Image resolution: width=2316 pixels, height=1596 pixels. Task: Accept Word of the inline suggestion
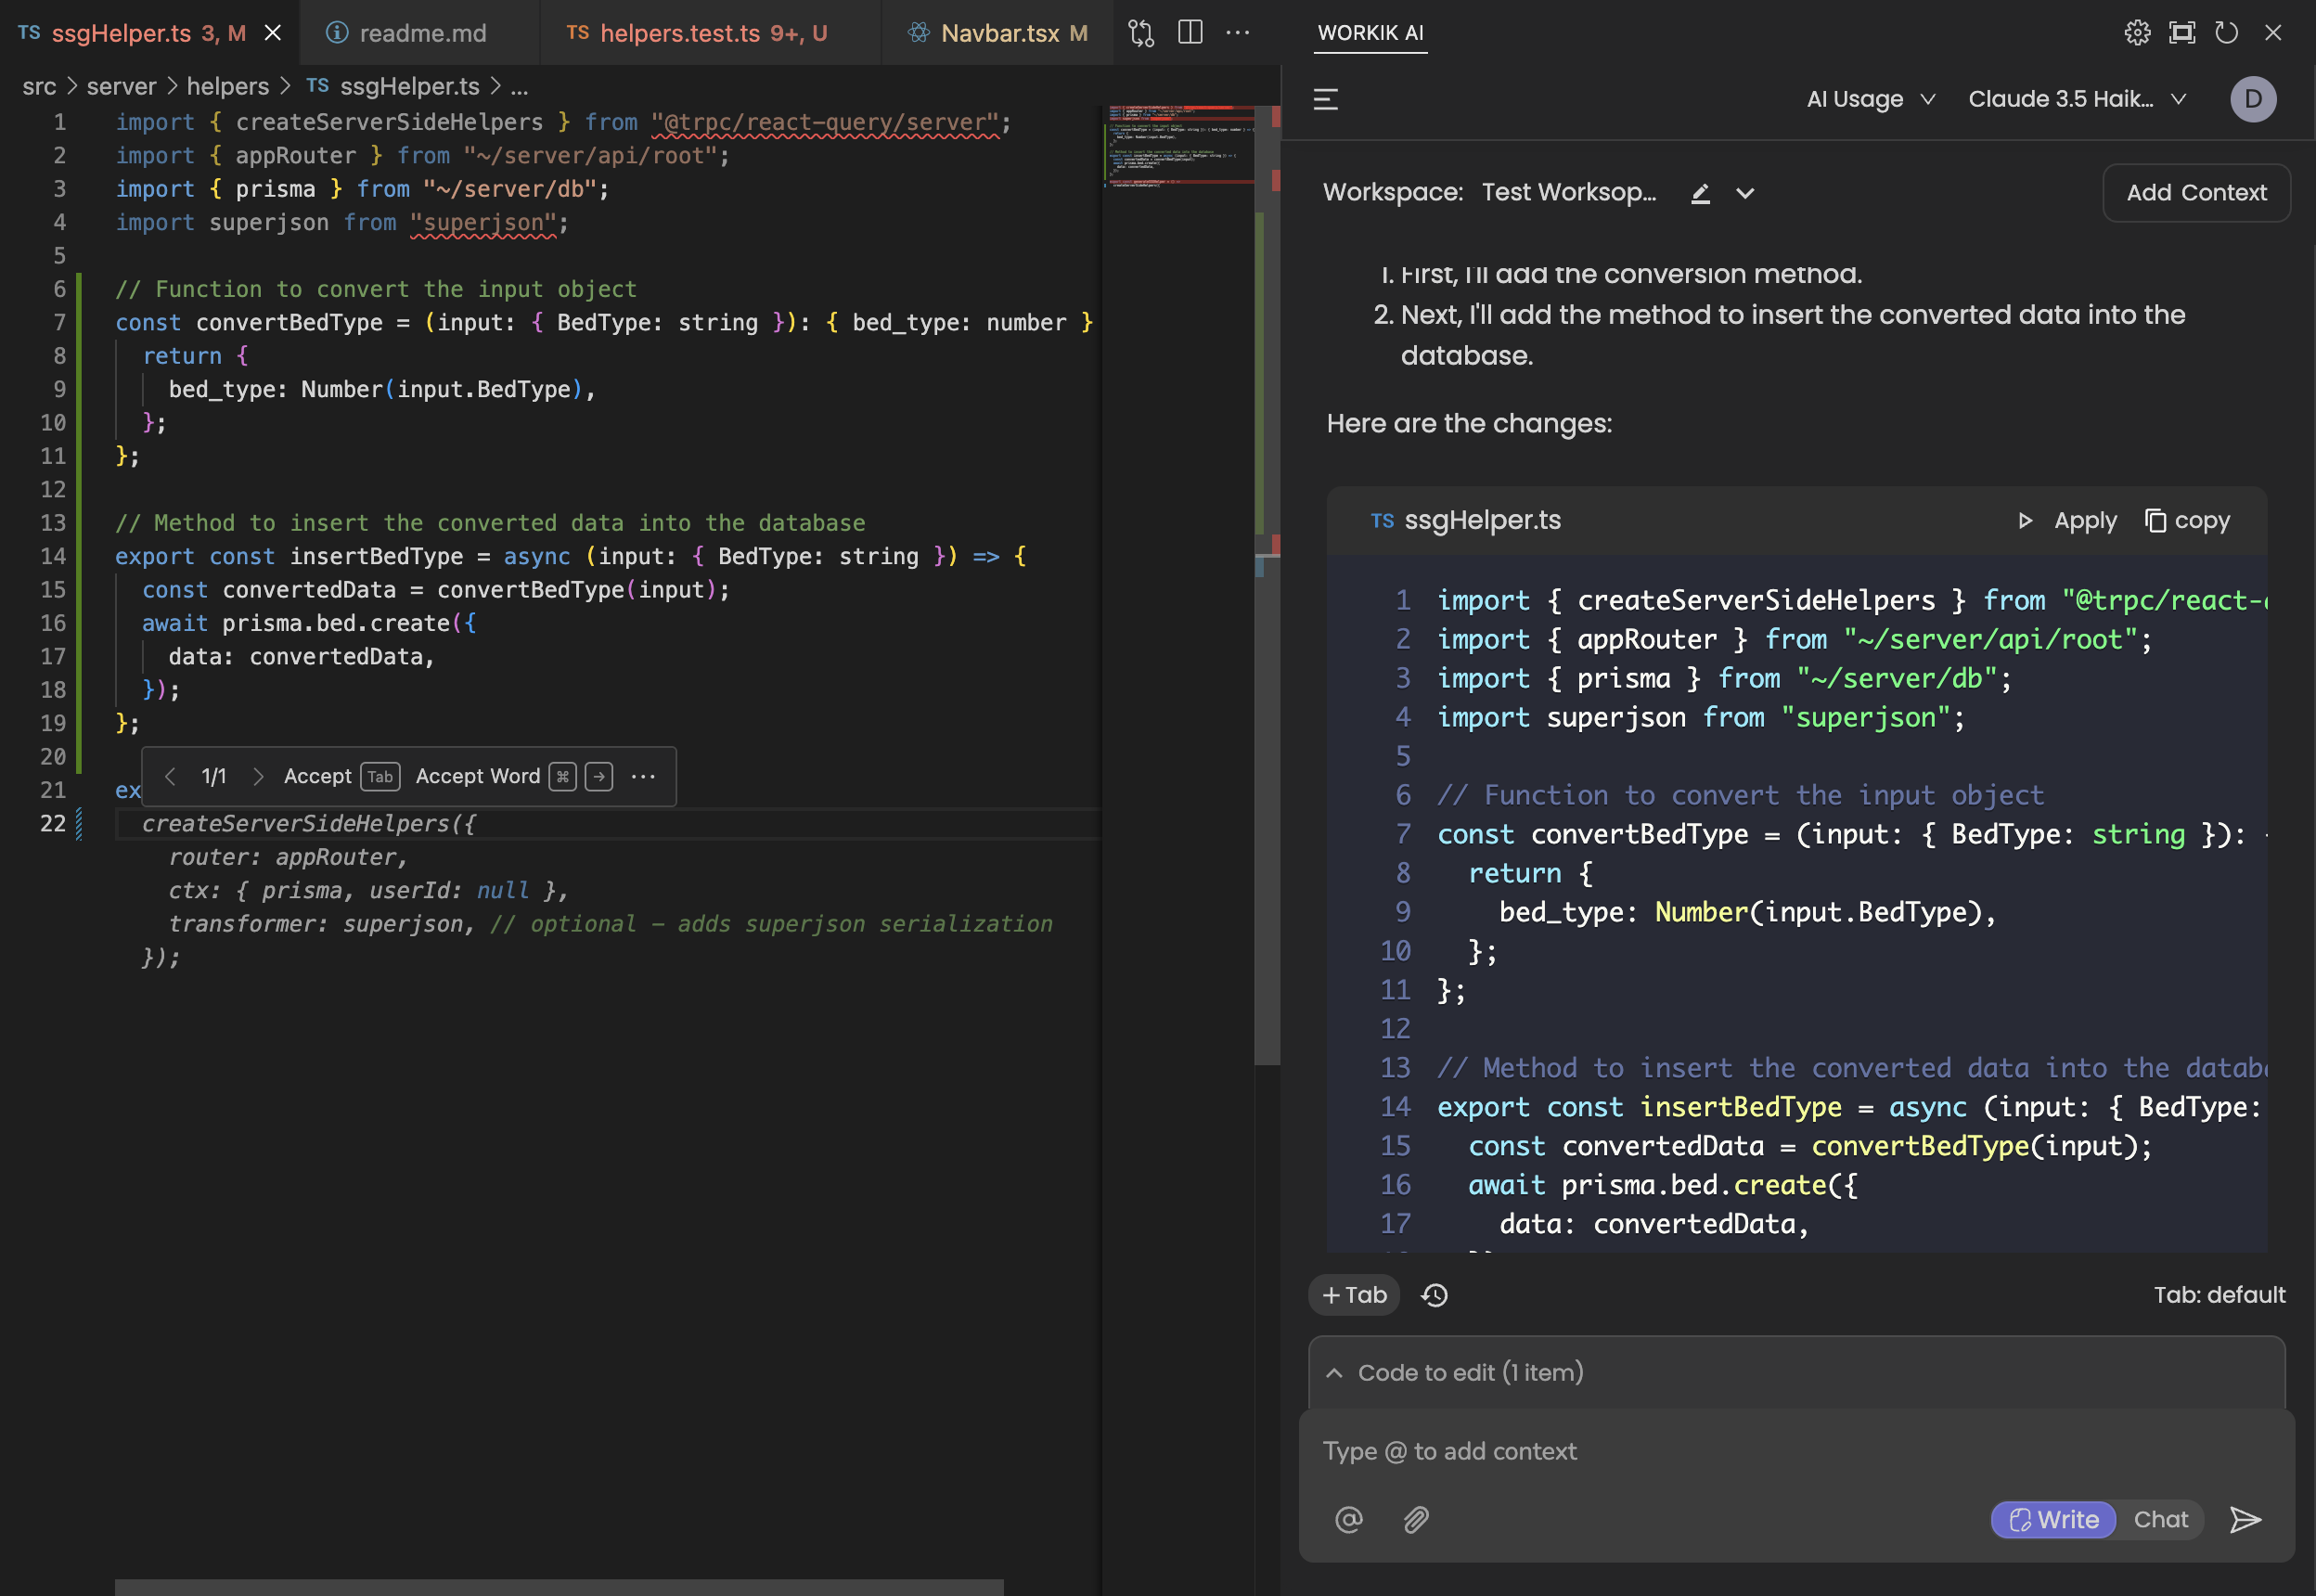[514, 777]
